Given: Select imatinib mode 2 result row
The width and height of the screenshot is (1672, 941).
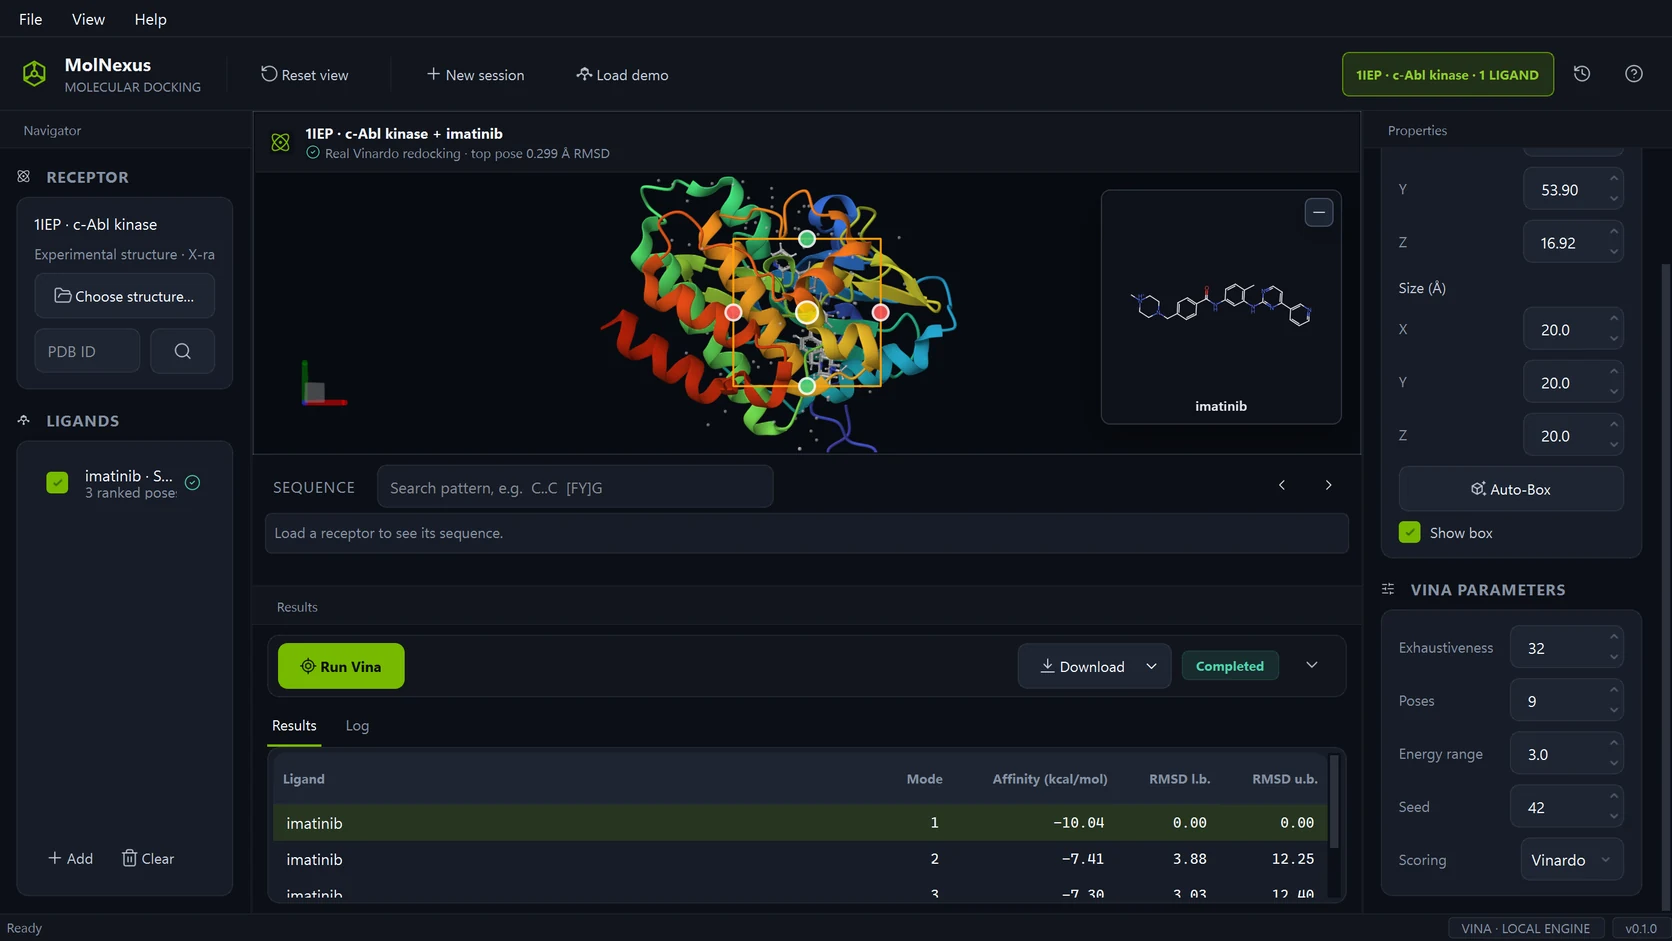Looking at the screenshot, I should click(x=800, y=859).
